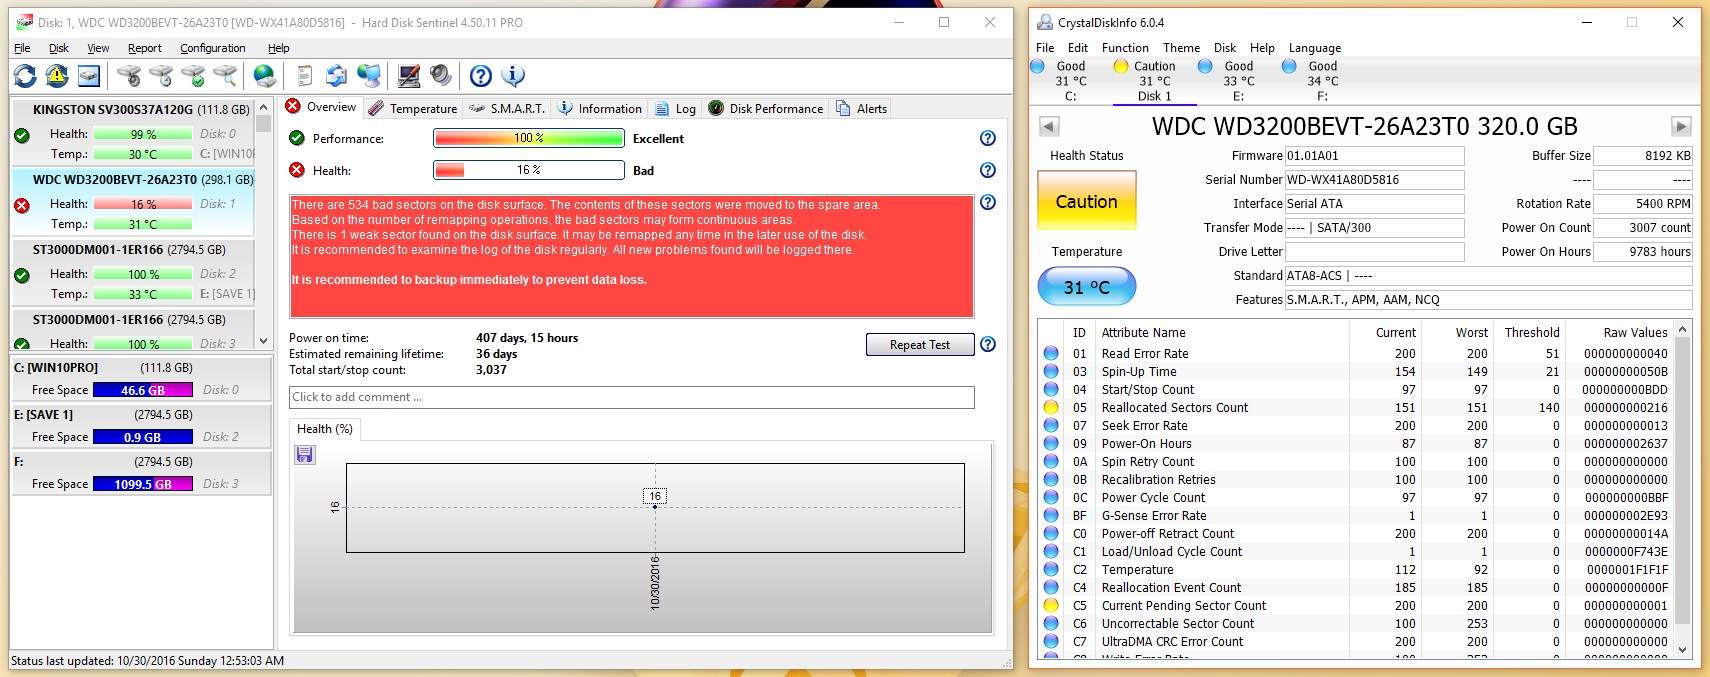Screen dimensions: 1710x677
Task: Click the blue 31 °C temperature button
Action: point(1087,287)
